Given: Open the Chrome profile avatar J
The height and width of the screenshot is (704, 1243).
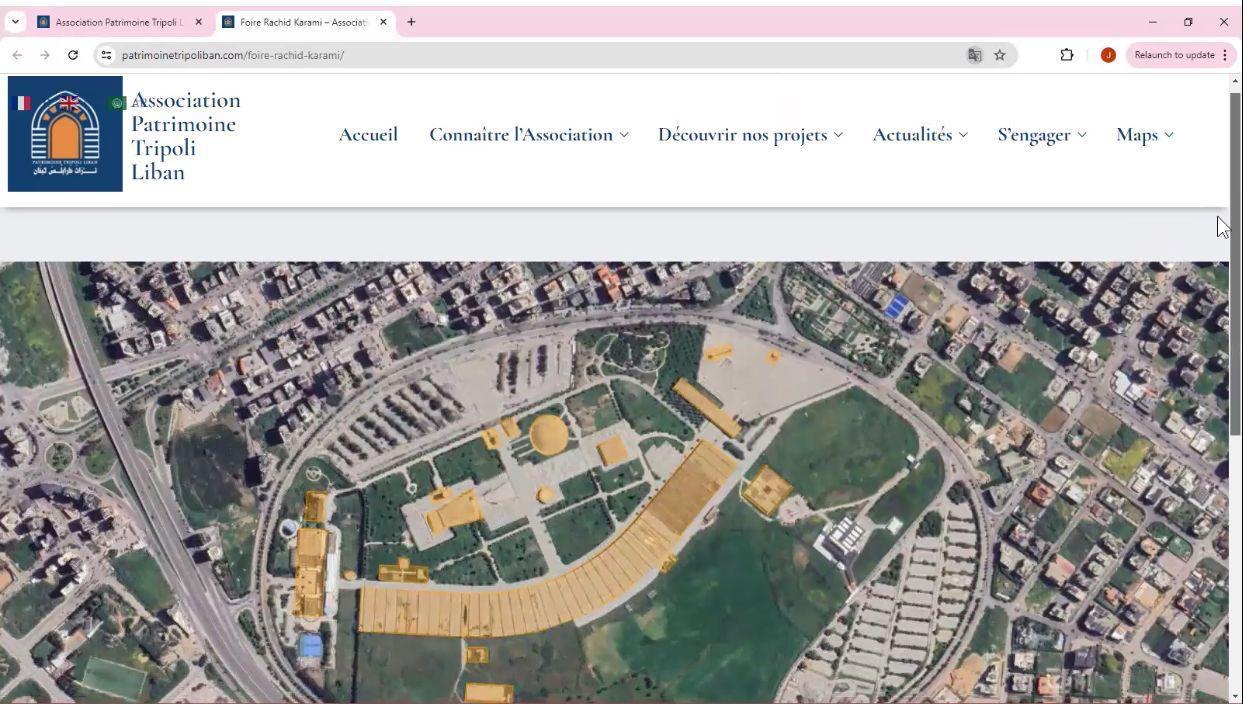Looking at the screenshot, I should pyautogui.click(x=1108, y=55).
